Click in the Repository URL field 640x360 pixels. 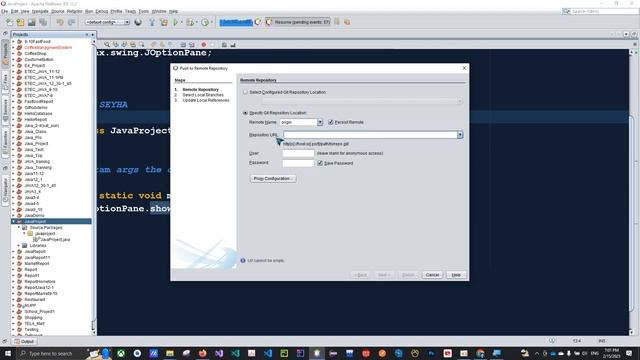pyautogui.click(x=370, y=135)
